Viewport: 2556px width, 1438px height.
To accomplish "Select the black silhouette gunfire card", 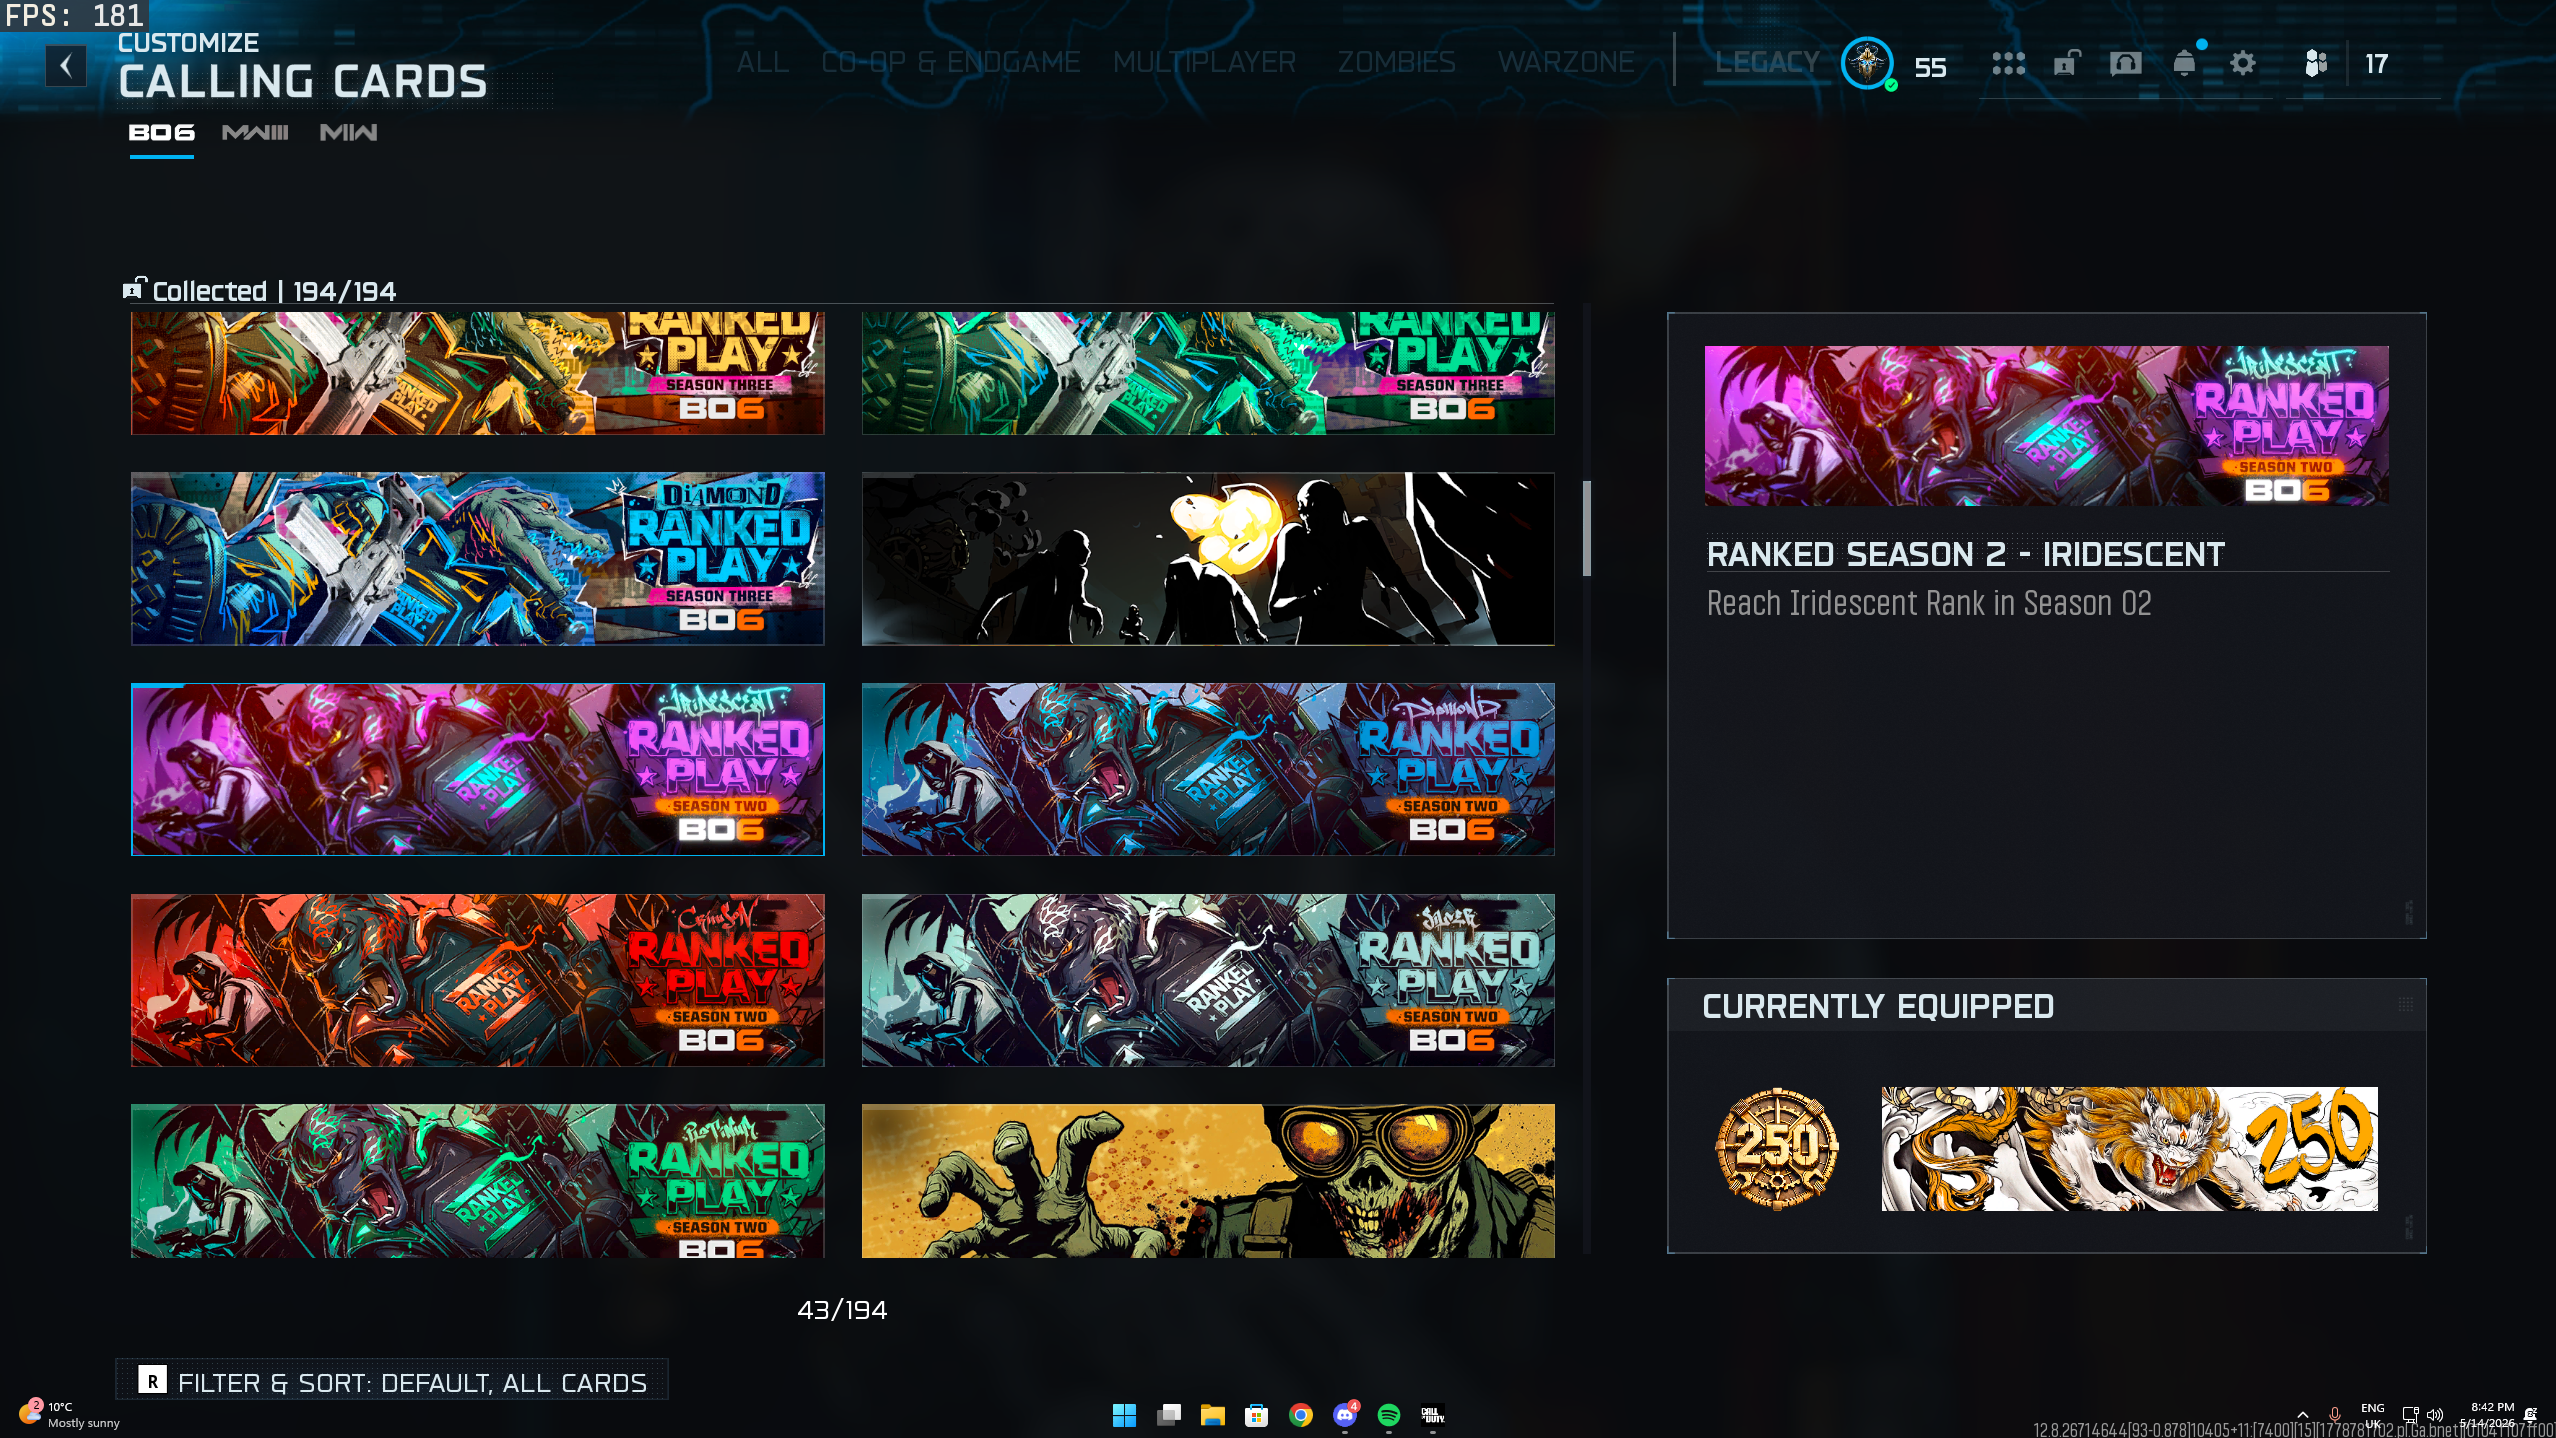I will [x=1208, y=559].
